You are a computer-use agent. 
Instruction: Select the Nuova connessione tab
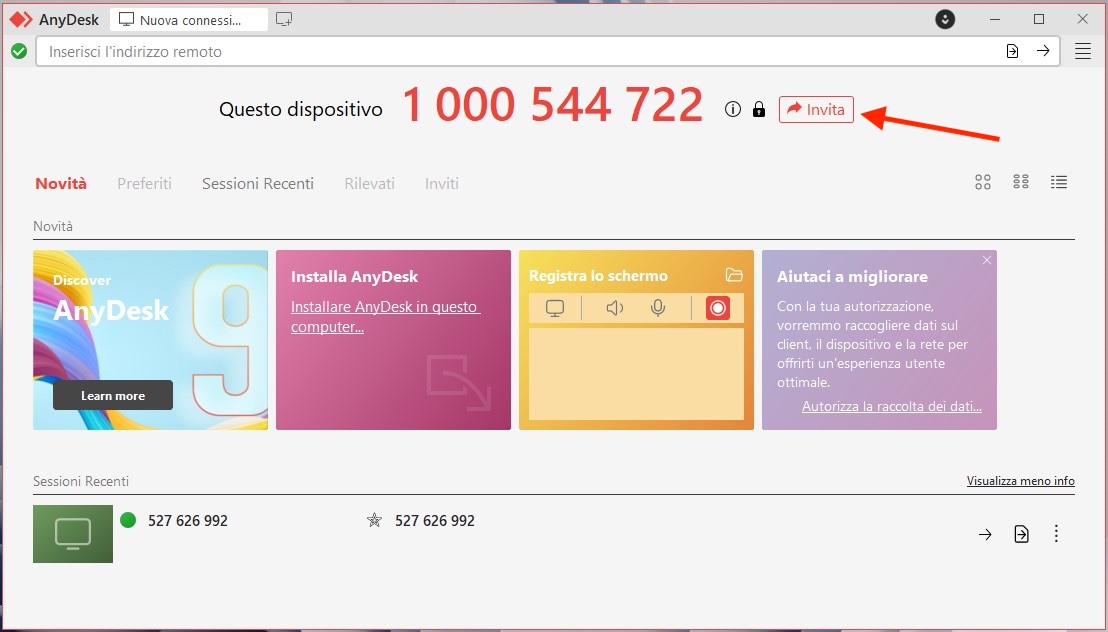[189, 20]
